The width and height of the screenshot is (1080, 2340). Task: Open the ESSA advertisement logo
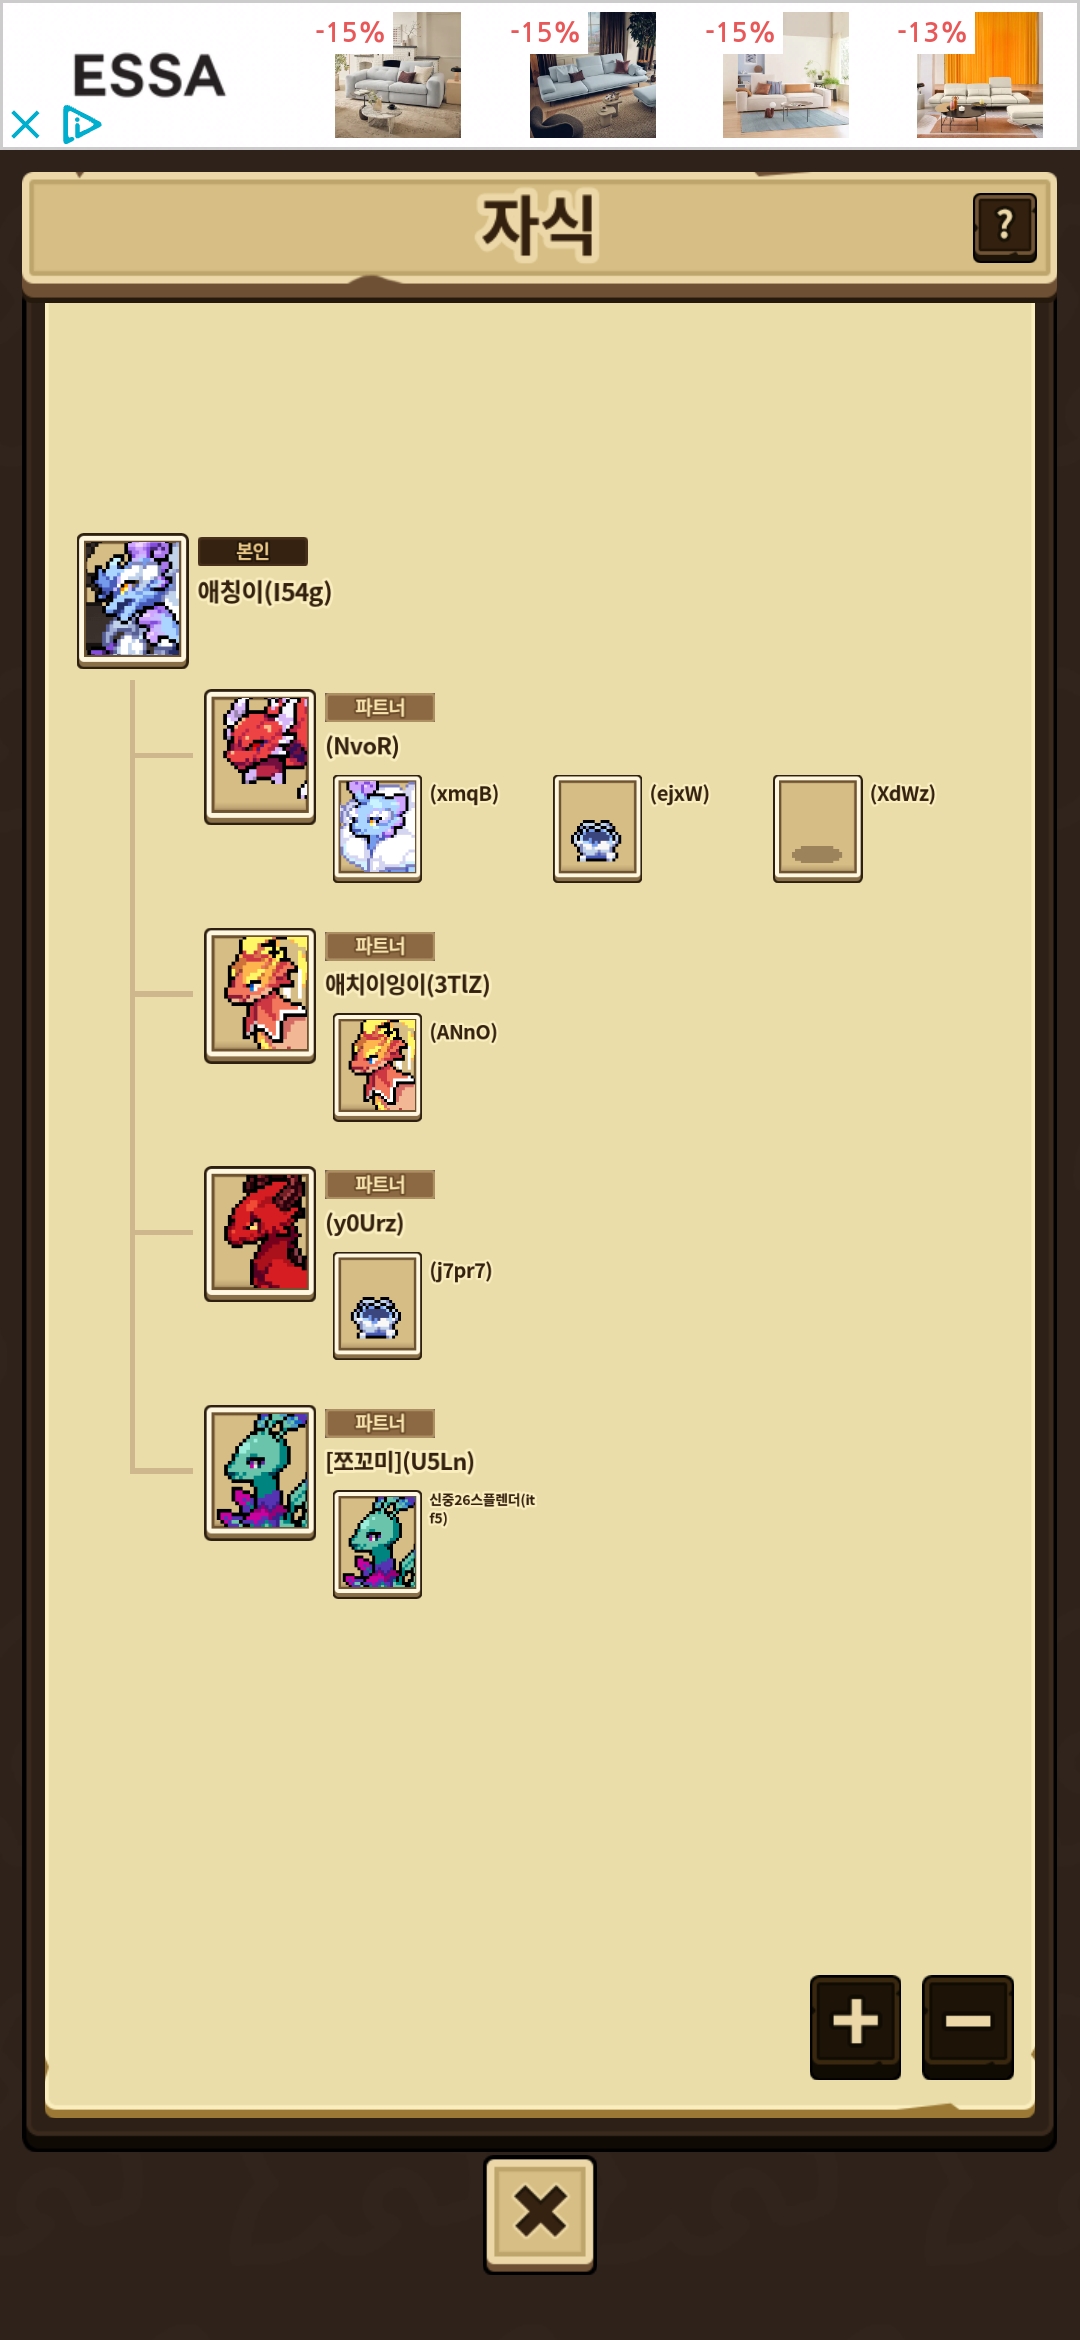[149, 76]
